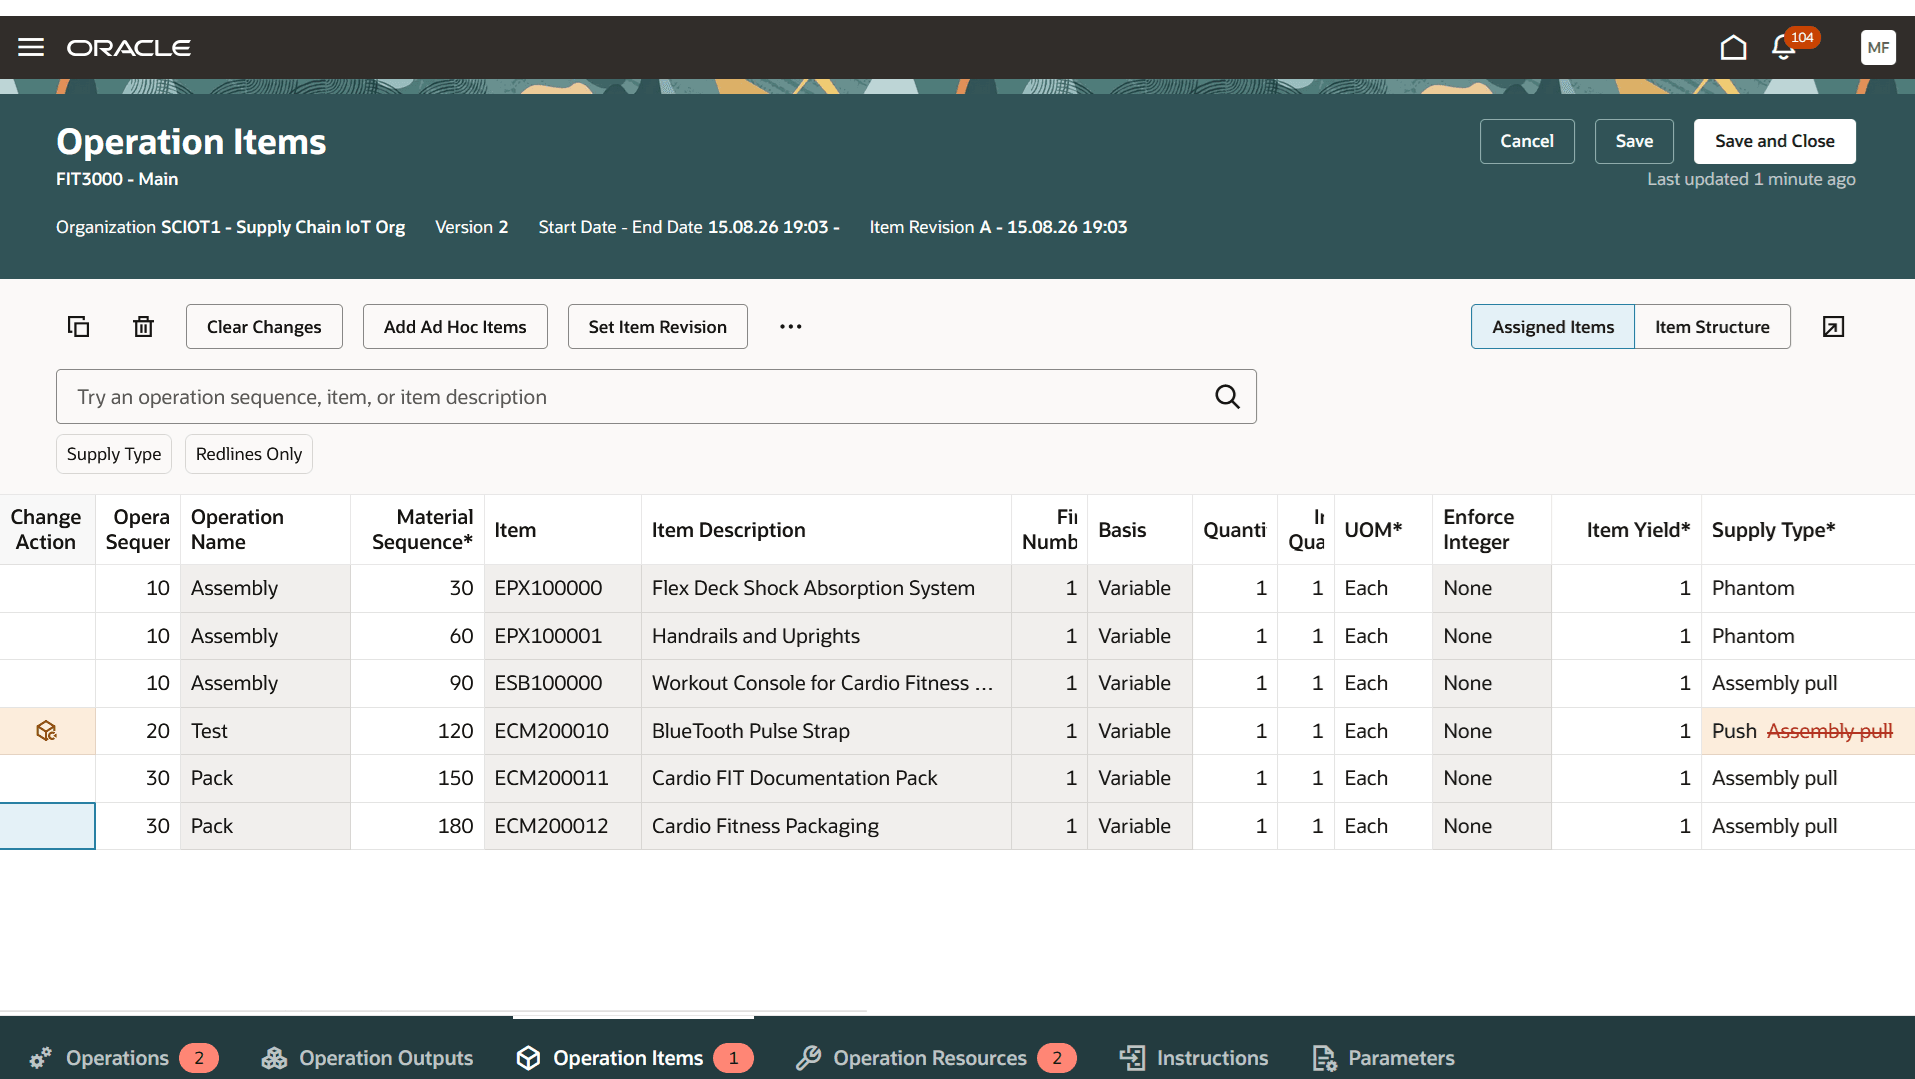This screenshot has height=1079, width=1915.
Task: Switch to Assigned Items view
Action: pyautogui.click(x=1553, y=326)
